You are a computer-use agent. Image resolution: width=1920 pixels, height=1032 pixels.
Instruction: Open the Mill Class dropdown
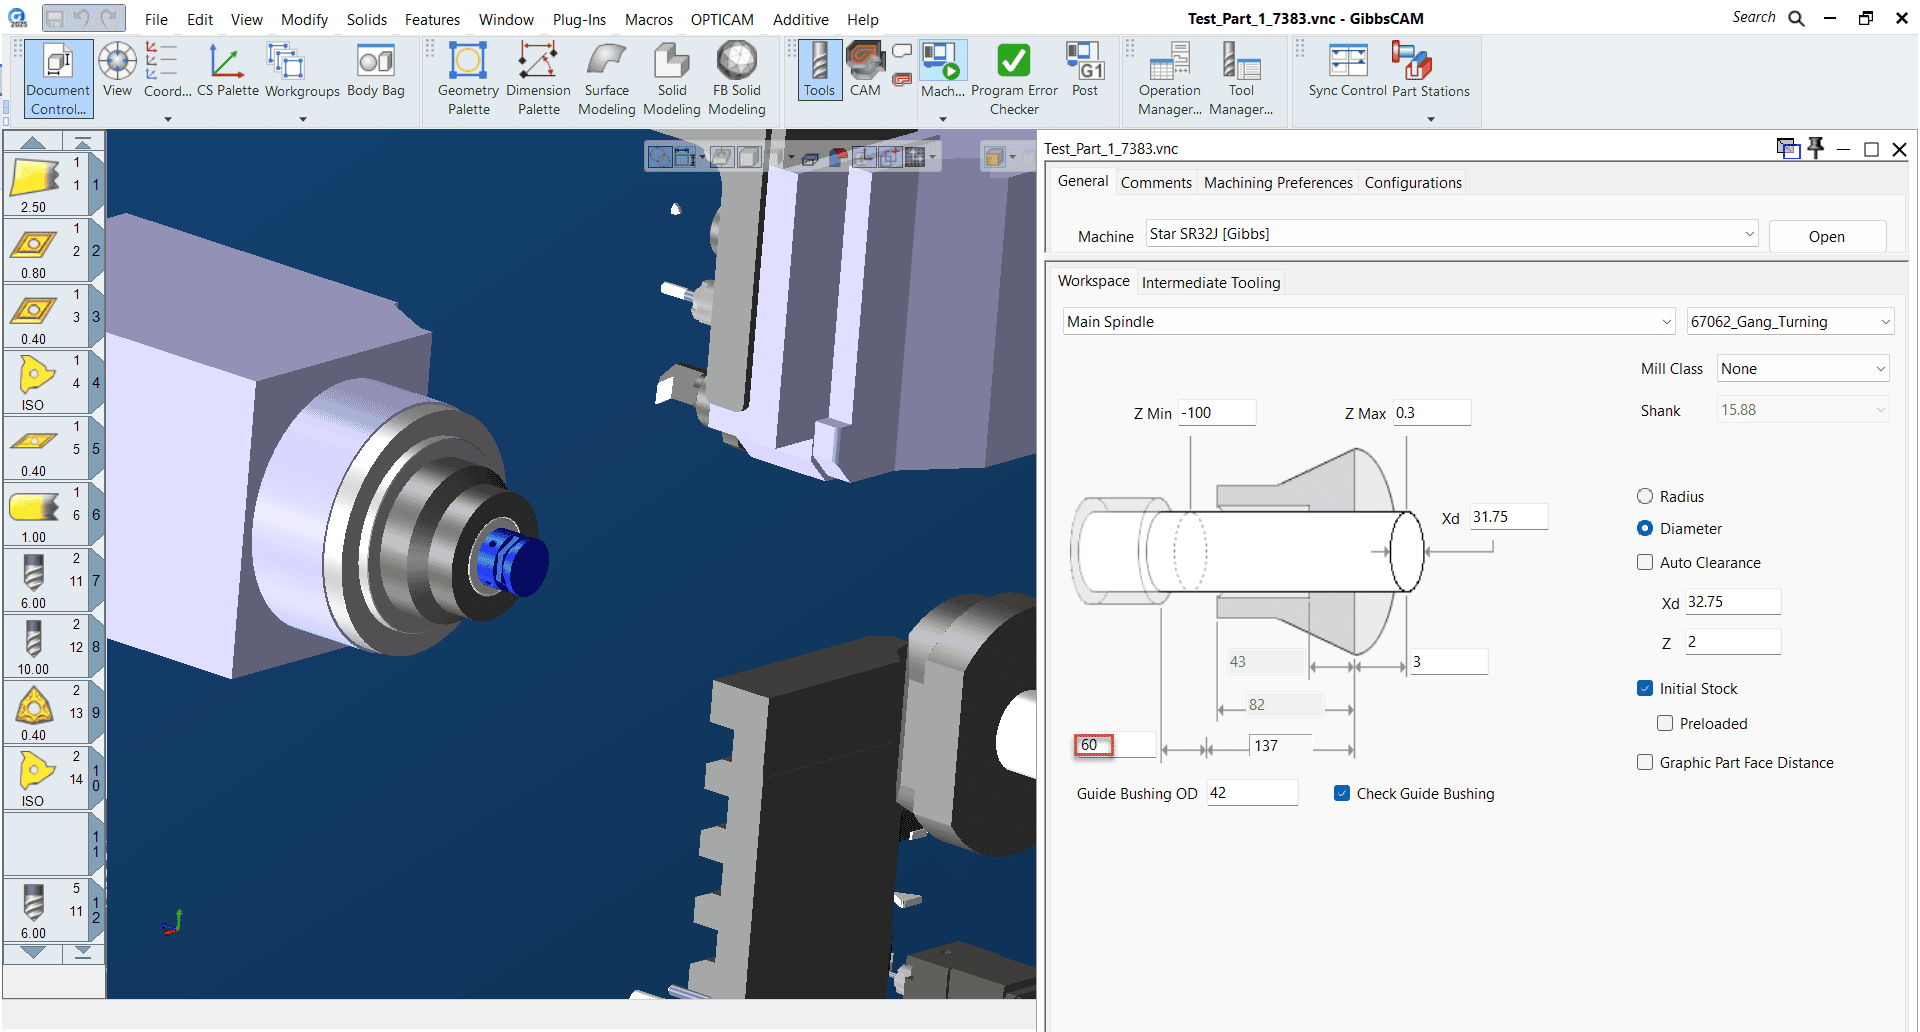coord(1803,368)
